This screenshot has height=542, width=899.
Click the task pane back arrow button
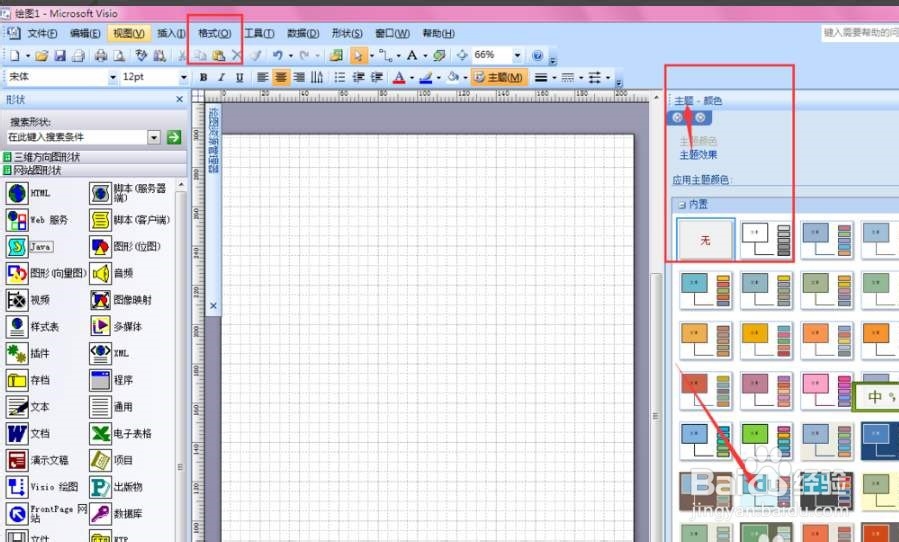(678, 118)
